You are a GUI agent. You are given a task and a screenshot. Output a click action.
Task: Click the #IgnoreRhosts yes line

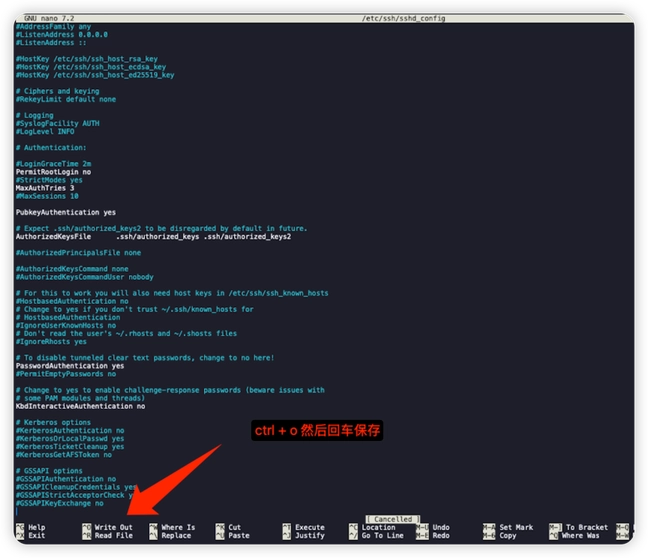51,342
